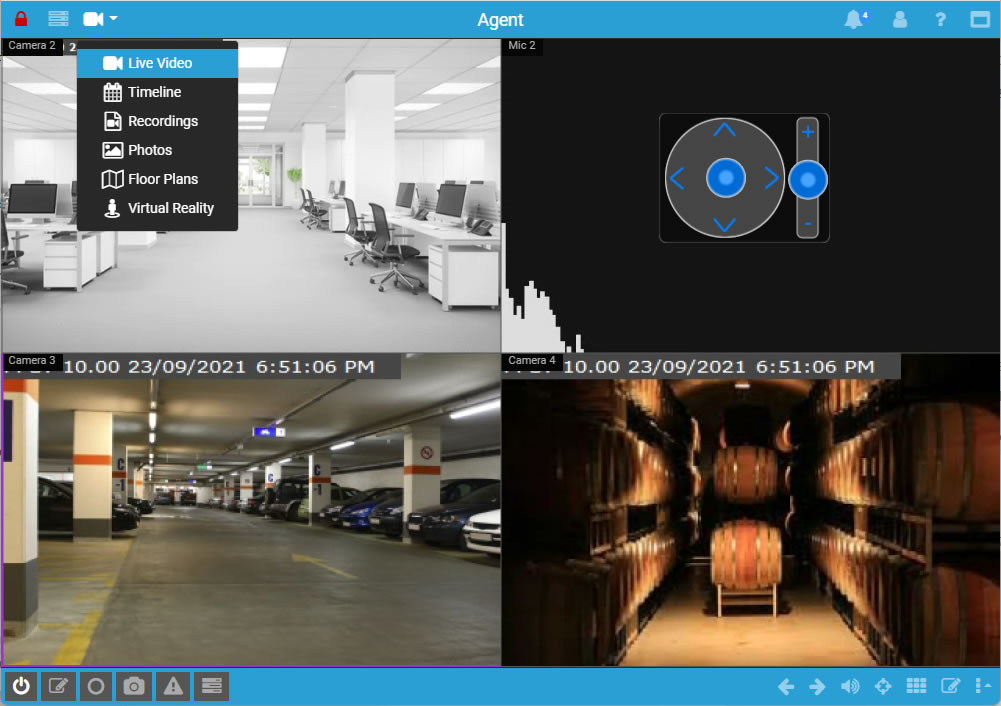Select Live Video from the menu
This screenshot has height=706, width=1001.
tap(158, 63)
